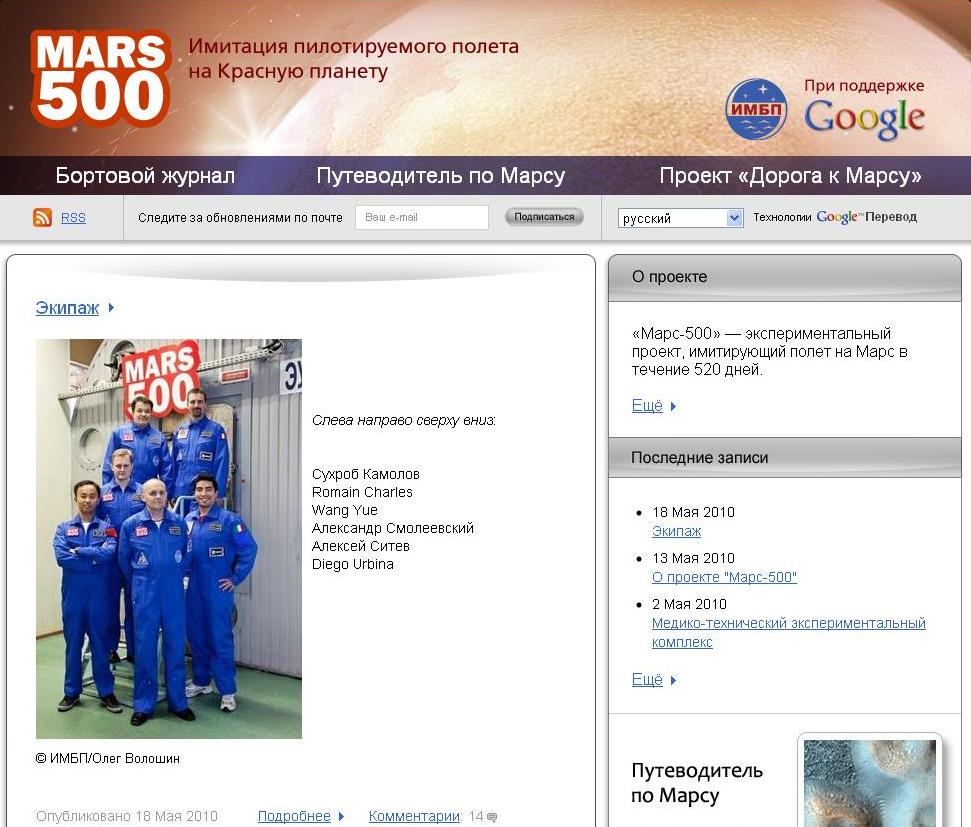971x827 pixels.
Task: Click the Последние записи panel header
Action: 785,458
